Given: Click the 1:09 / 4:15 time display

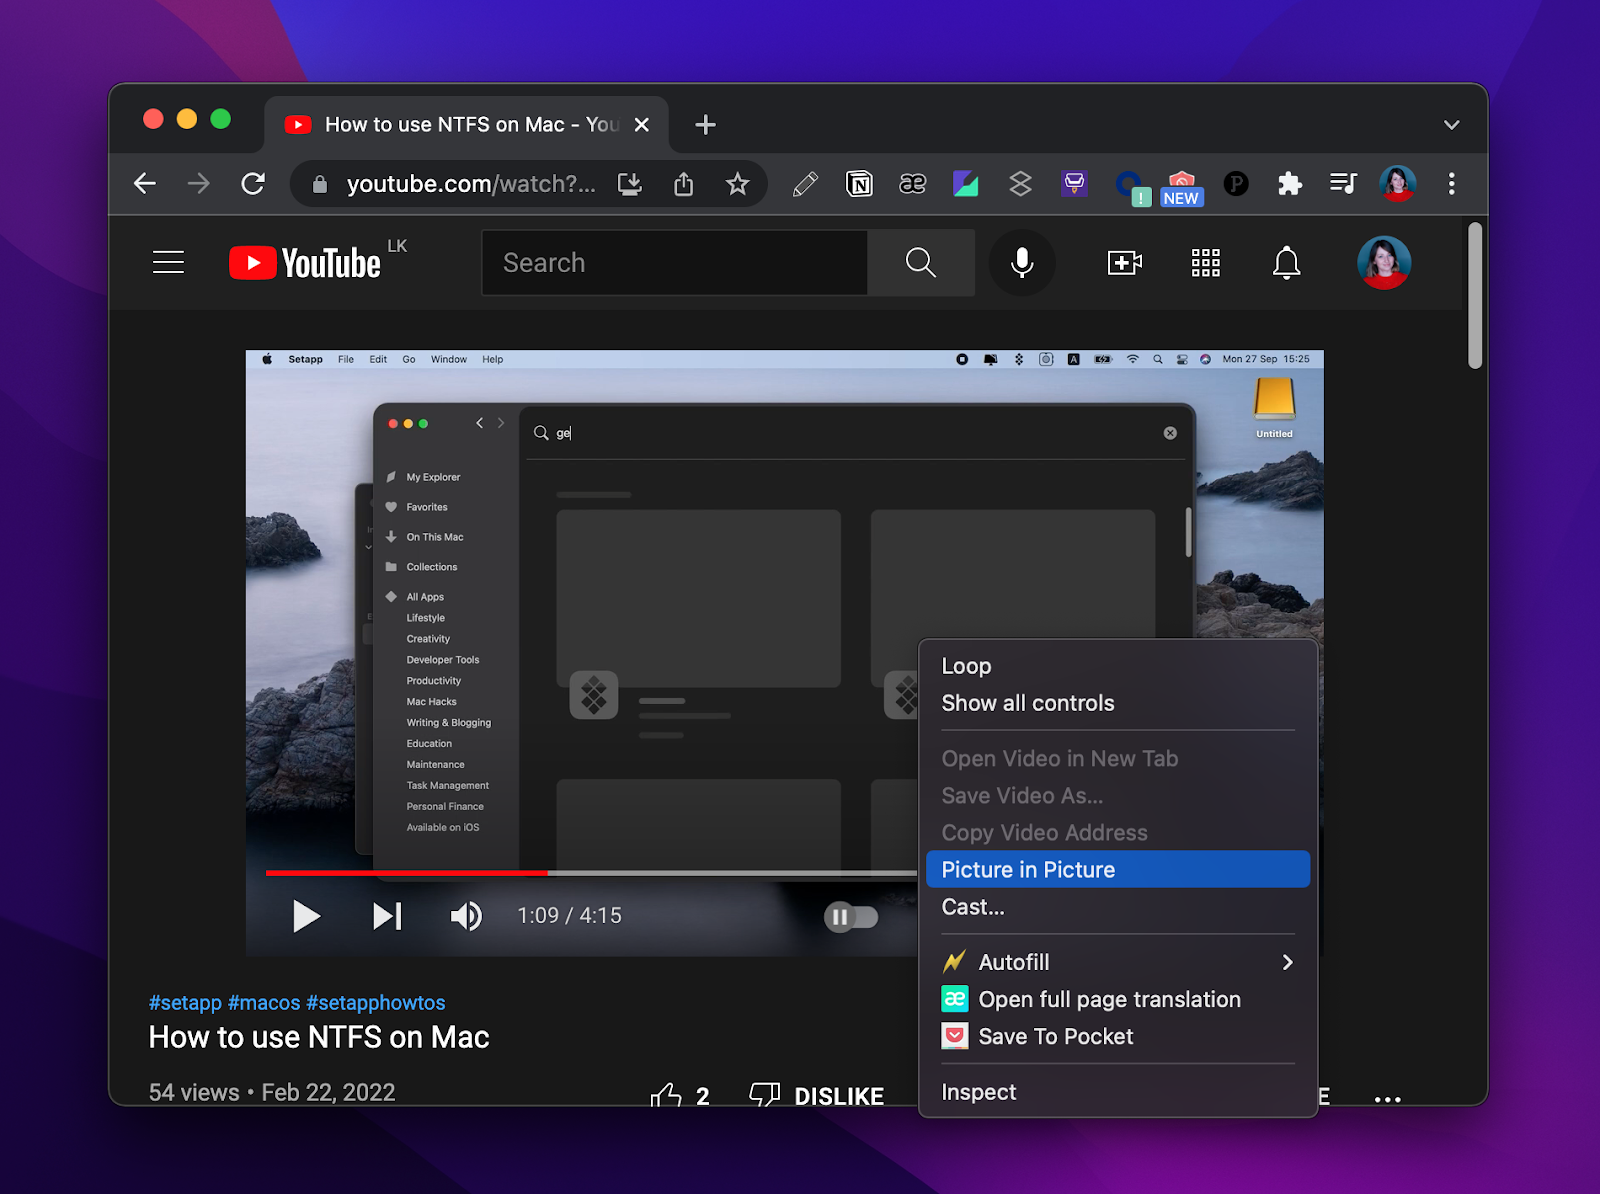Looking at the screenshot, I should tap(569, 915).
